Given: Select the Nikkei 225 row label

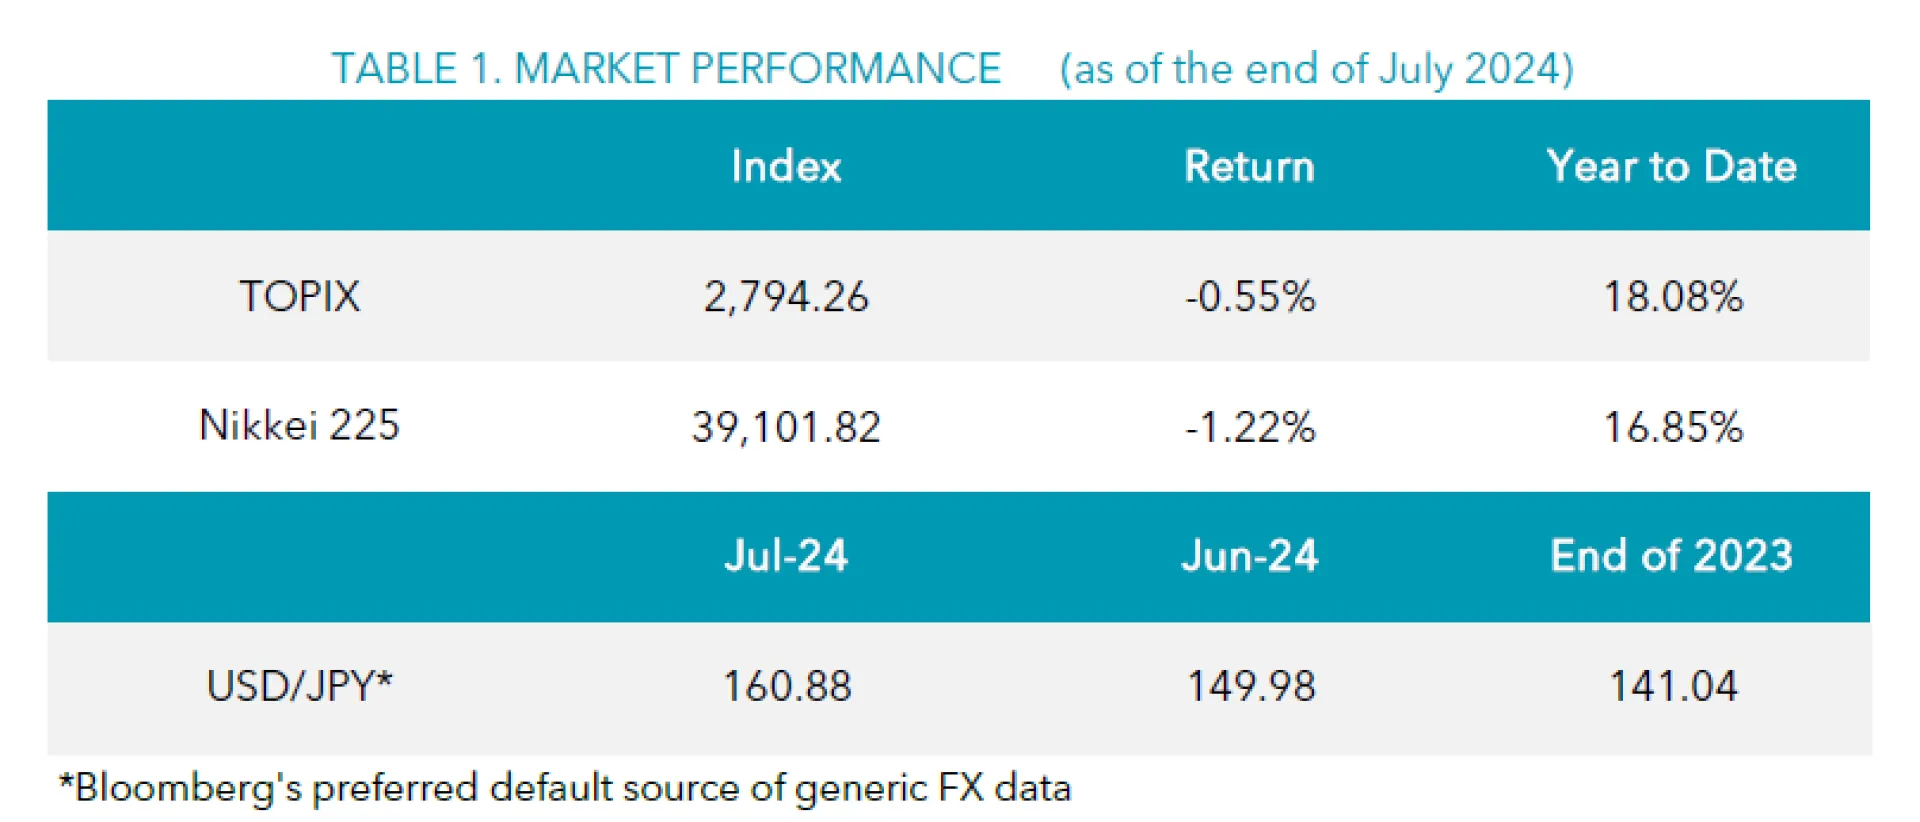Looking at the screenshot, I should click(x=299, y=426).
